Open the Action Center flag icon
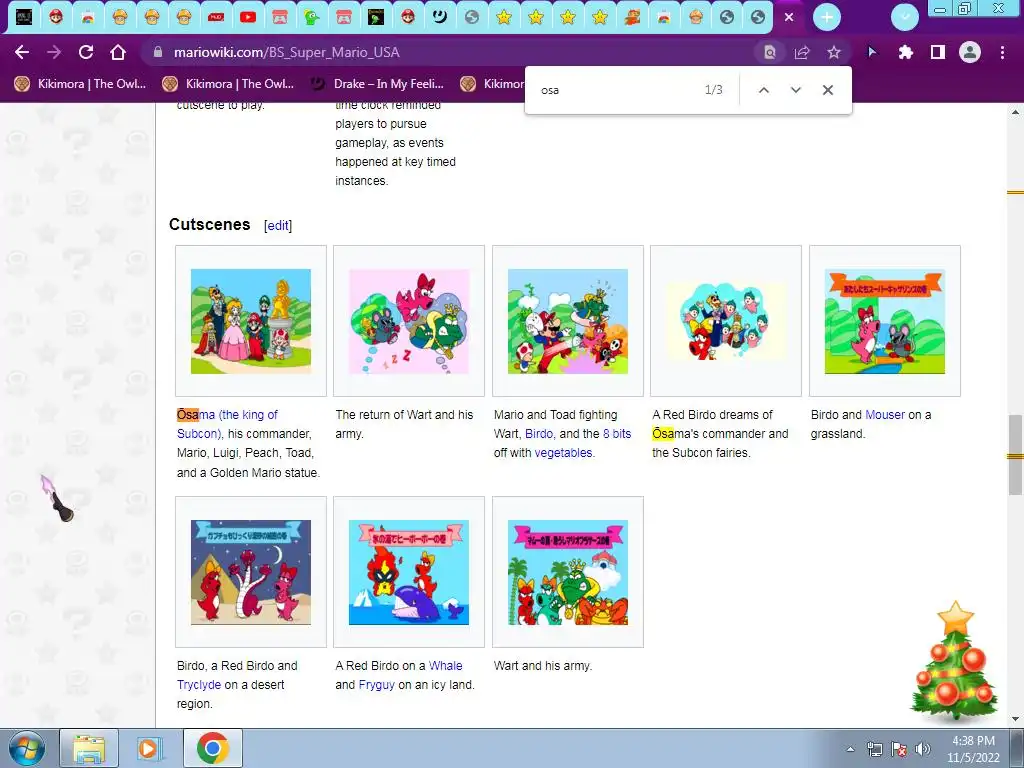1024x768 pixels. [899, 749]
